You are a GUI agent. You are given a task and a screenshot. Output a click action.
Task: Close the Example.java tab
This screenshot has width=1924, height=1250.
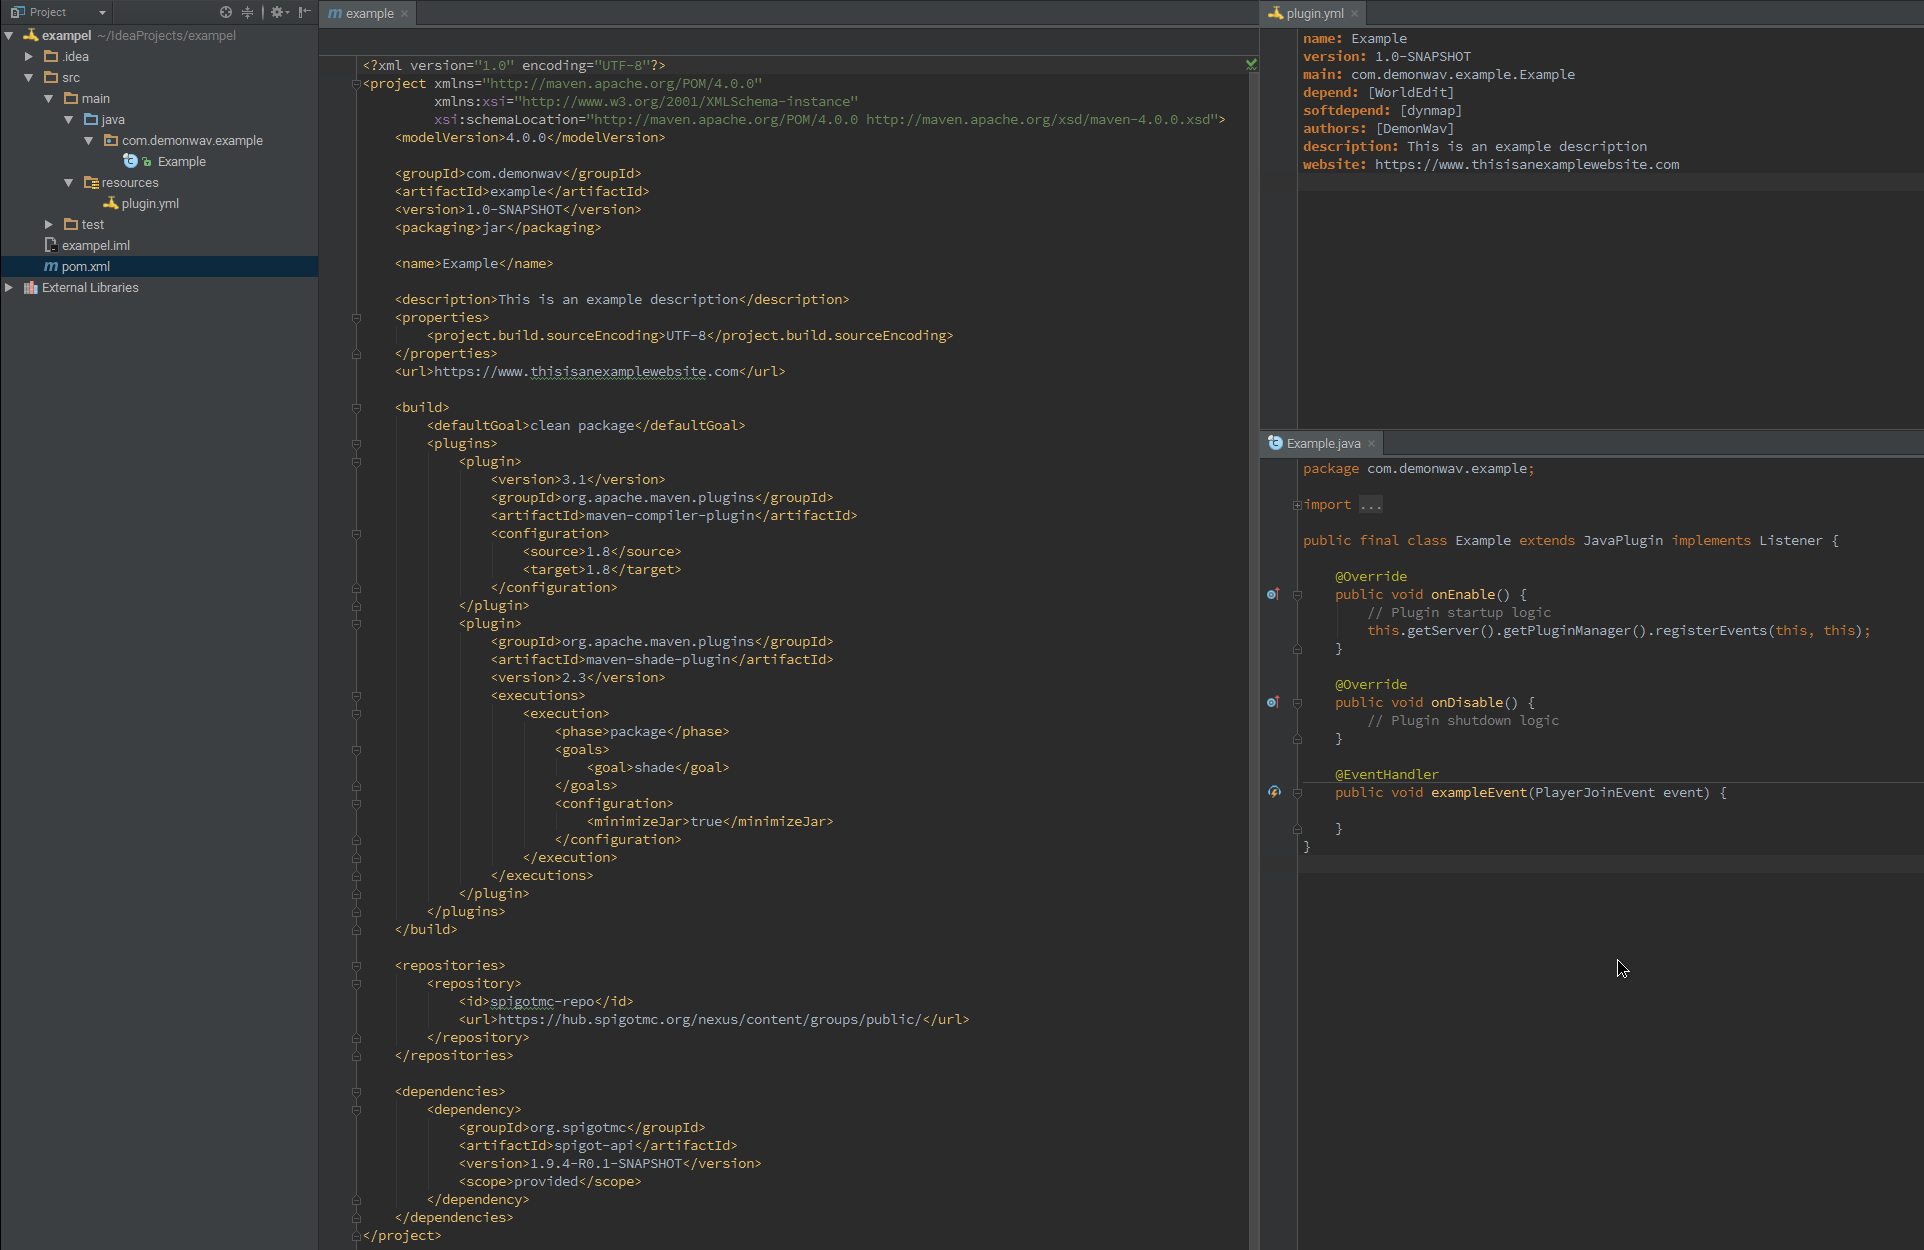1372,444
